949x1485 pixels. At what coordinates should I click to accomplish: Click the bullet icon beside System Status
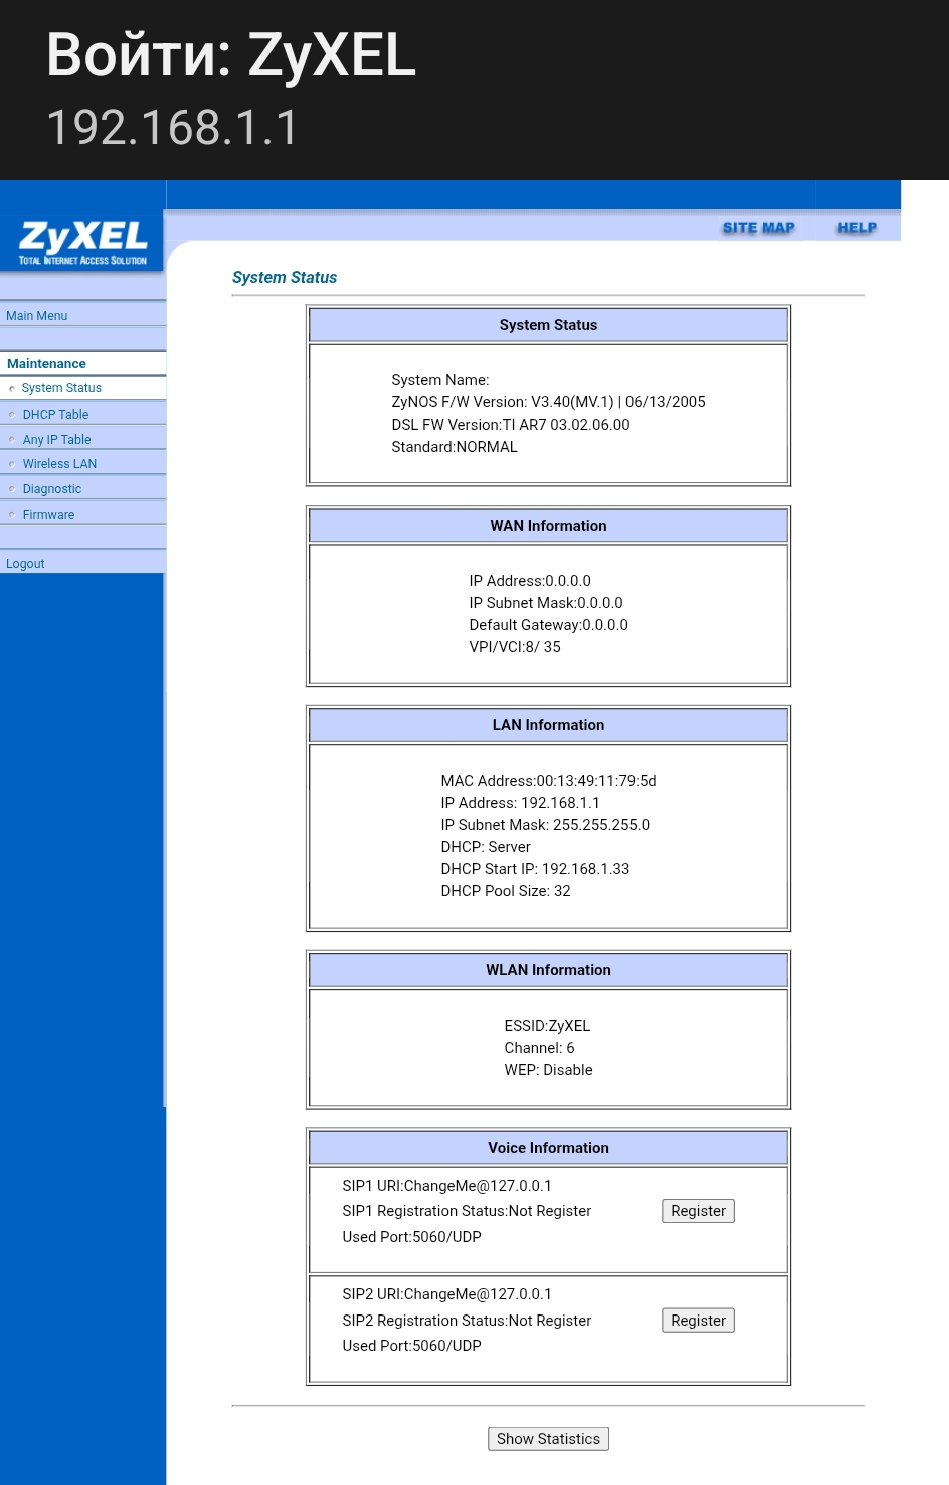12,389
